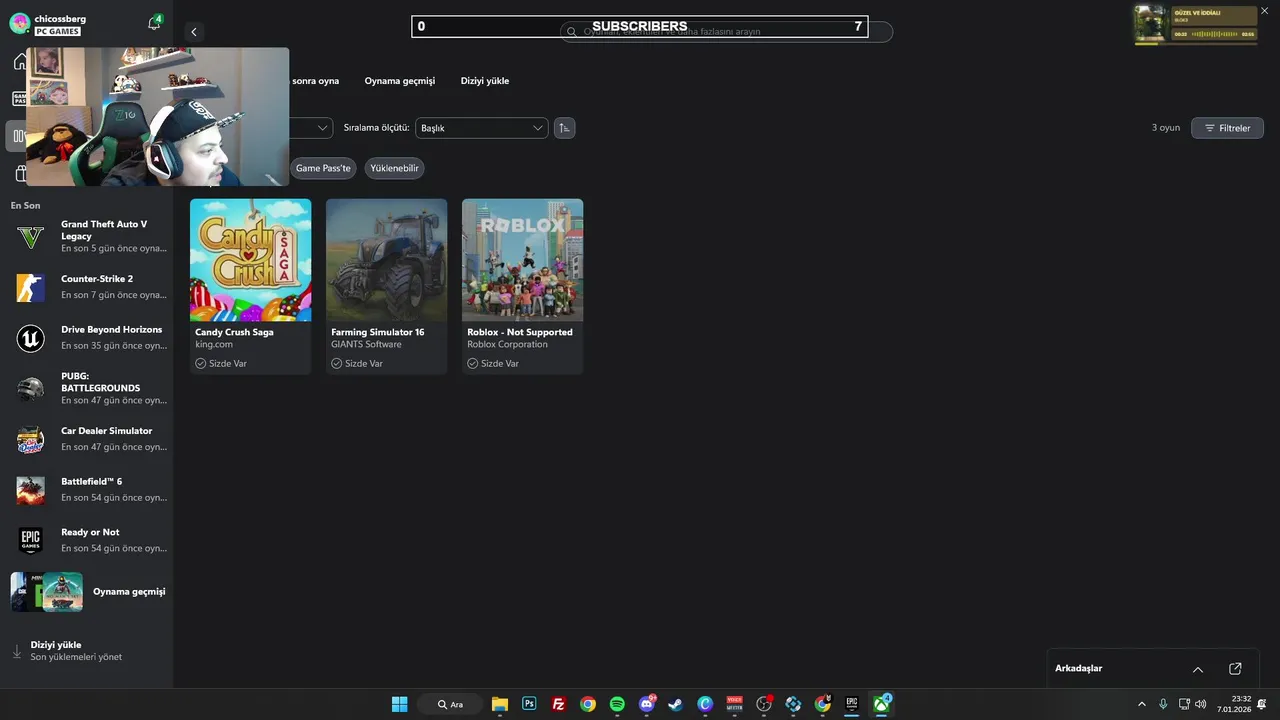Open the Farming Simulator 16 game tile
1280x720 pixels.
(386, 286)
